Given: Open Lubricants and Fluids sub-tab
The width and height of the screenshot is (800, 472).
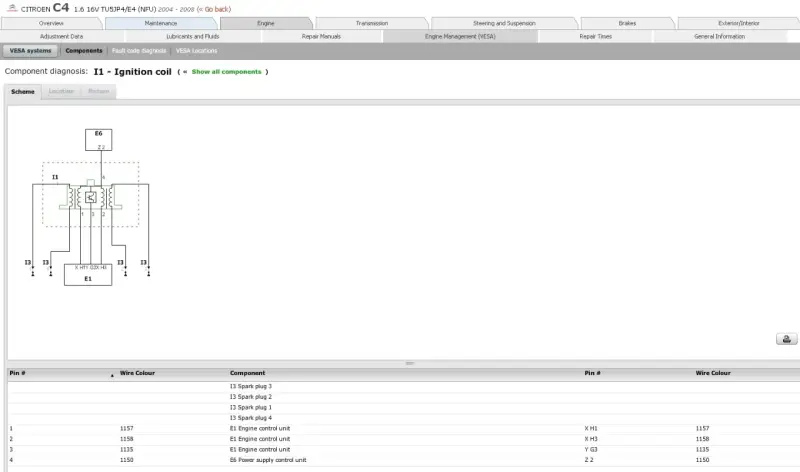Looking at the screenshot, I should click(x=192, y=37).
